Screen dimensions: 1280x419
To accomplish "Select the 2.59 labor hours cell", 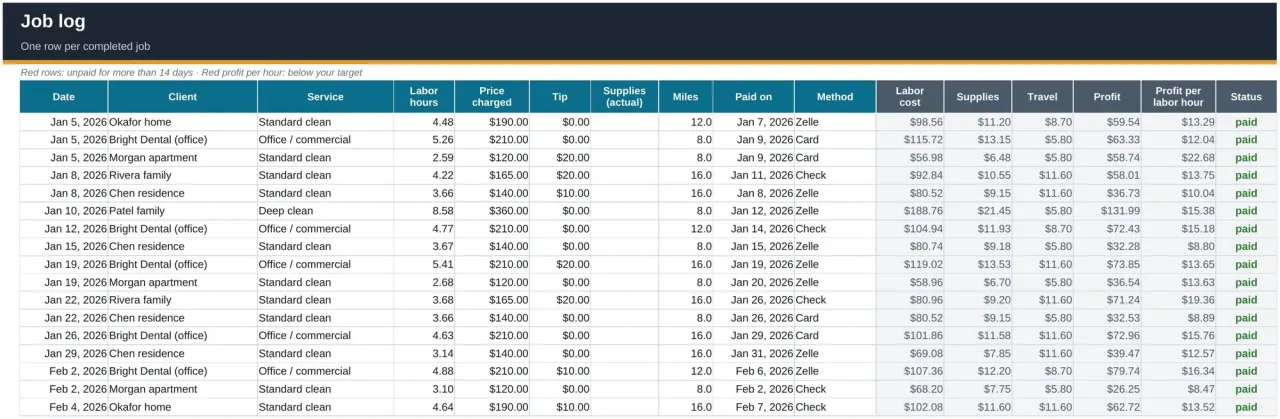I will tap(424, 158).
